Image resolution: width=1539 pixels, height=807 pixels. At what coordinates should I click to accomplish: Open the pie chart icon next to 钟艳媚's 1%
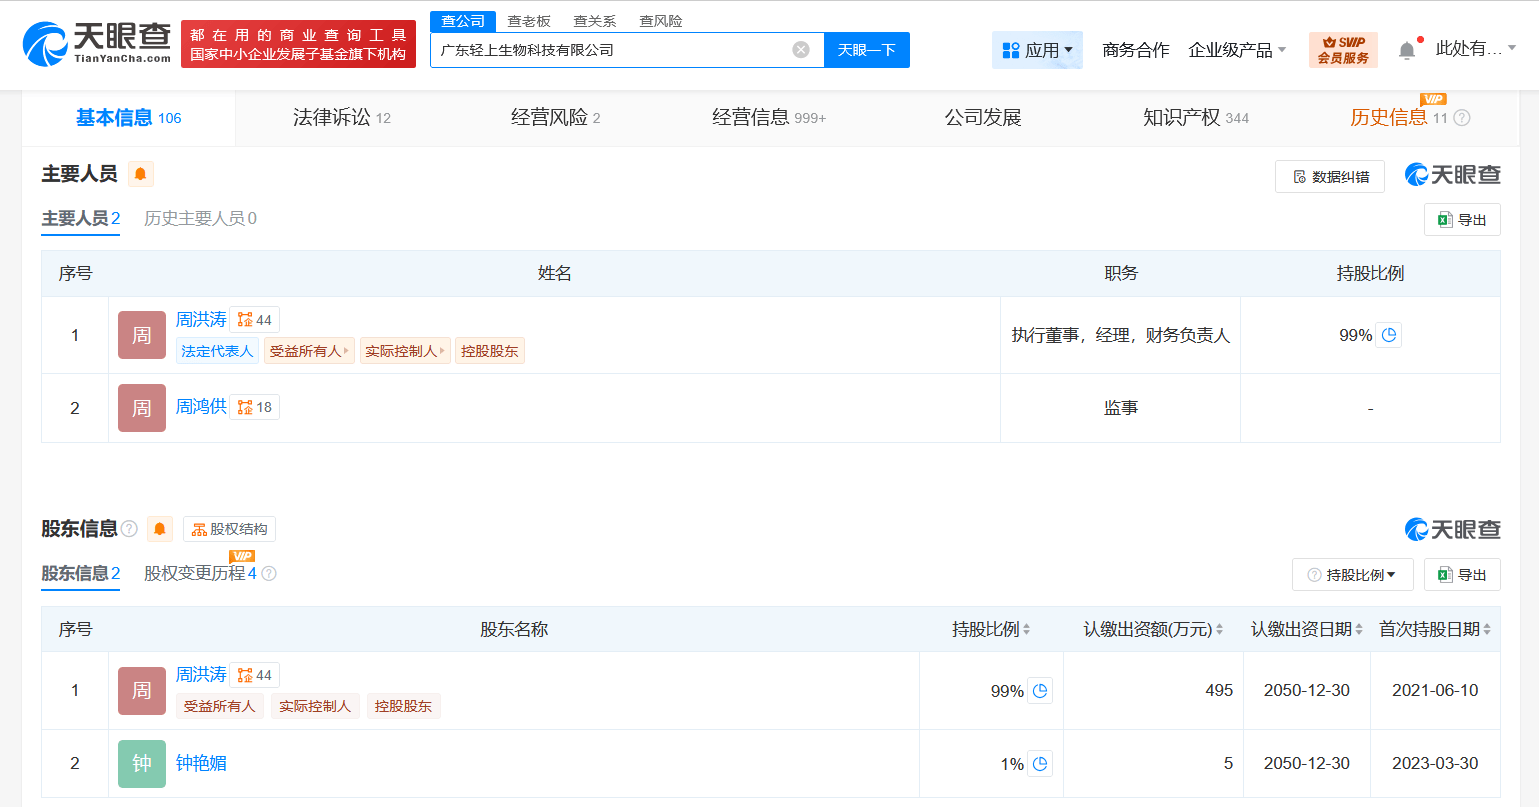(x=1040, y=763)
